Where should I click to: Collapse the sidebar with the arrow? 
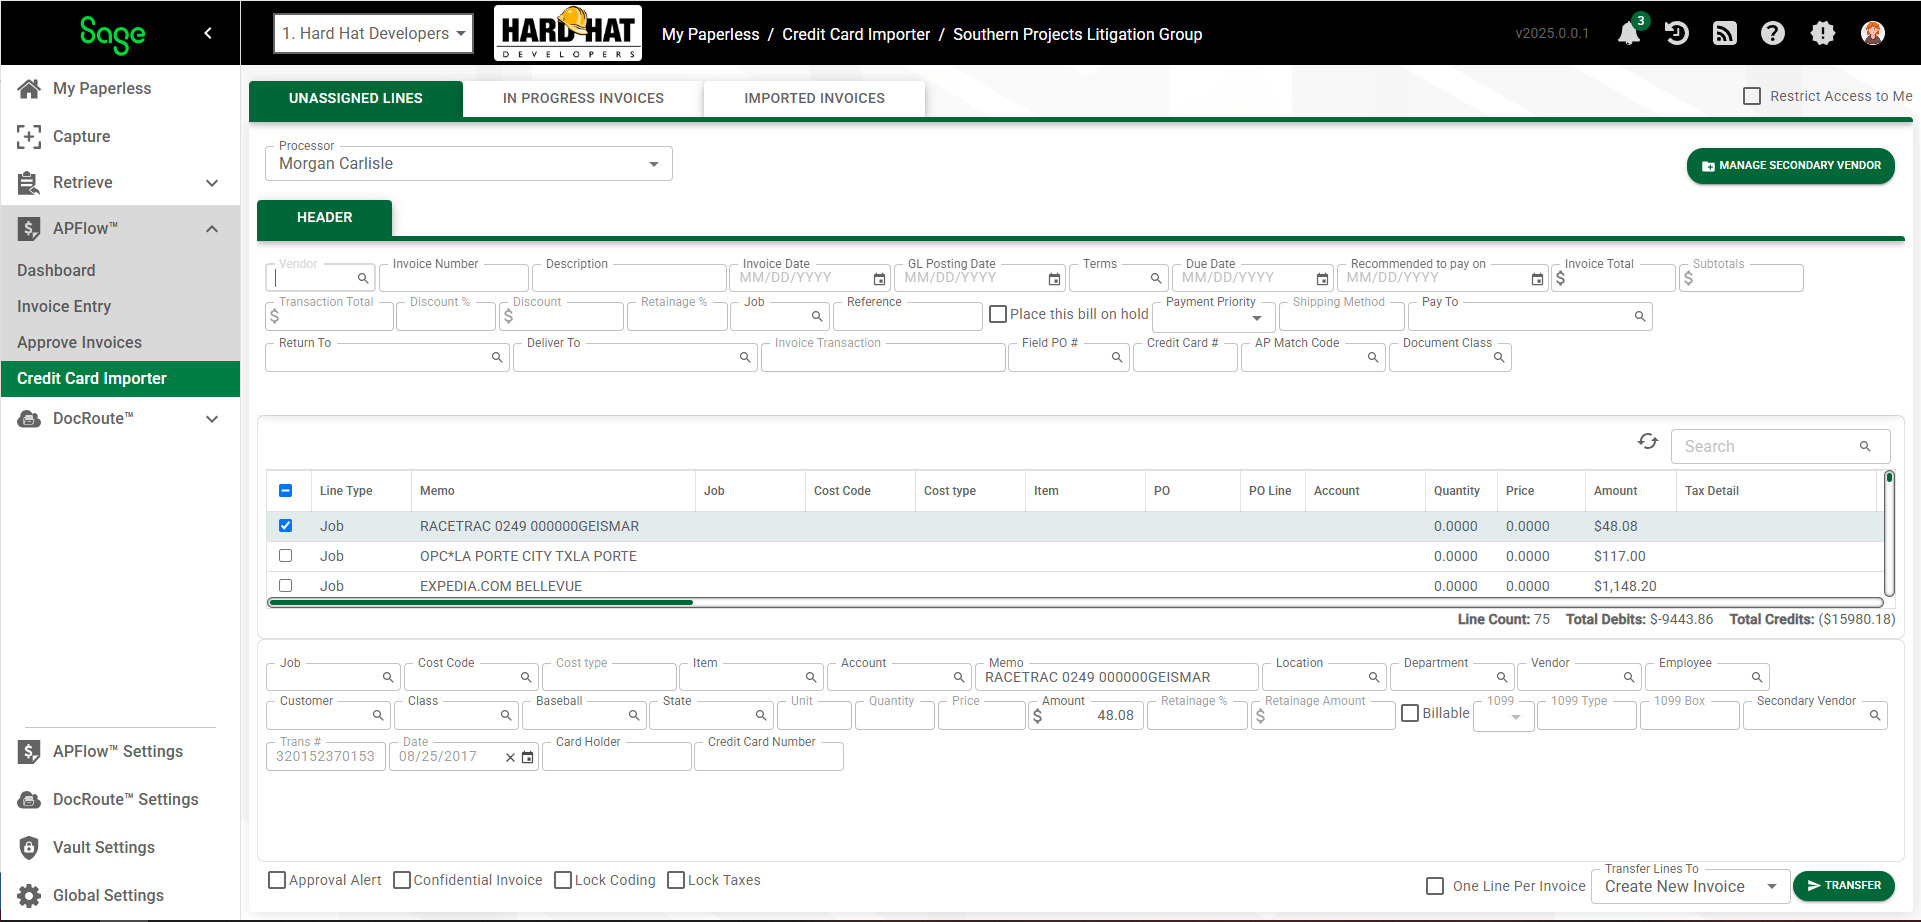pos(208,33)
